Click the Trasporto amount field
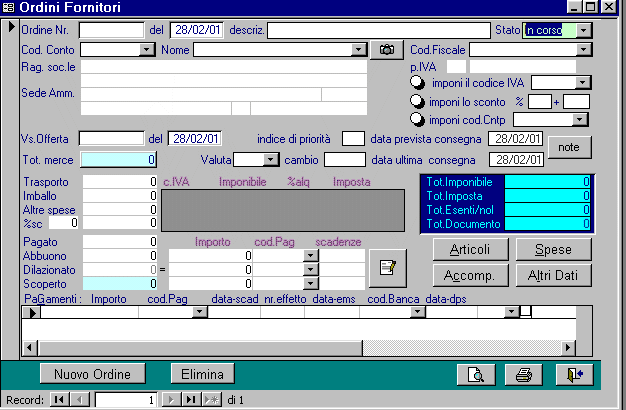The width and height of the screenshot is (626, 410). [120, 182]
